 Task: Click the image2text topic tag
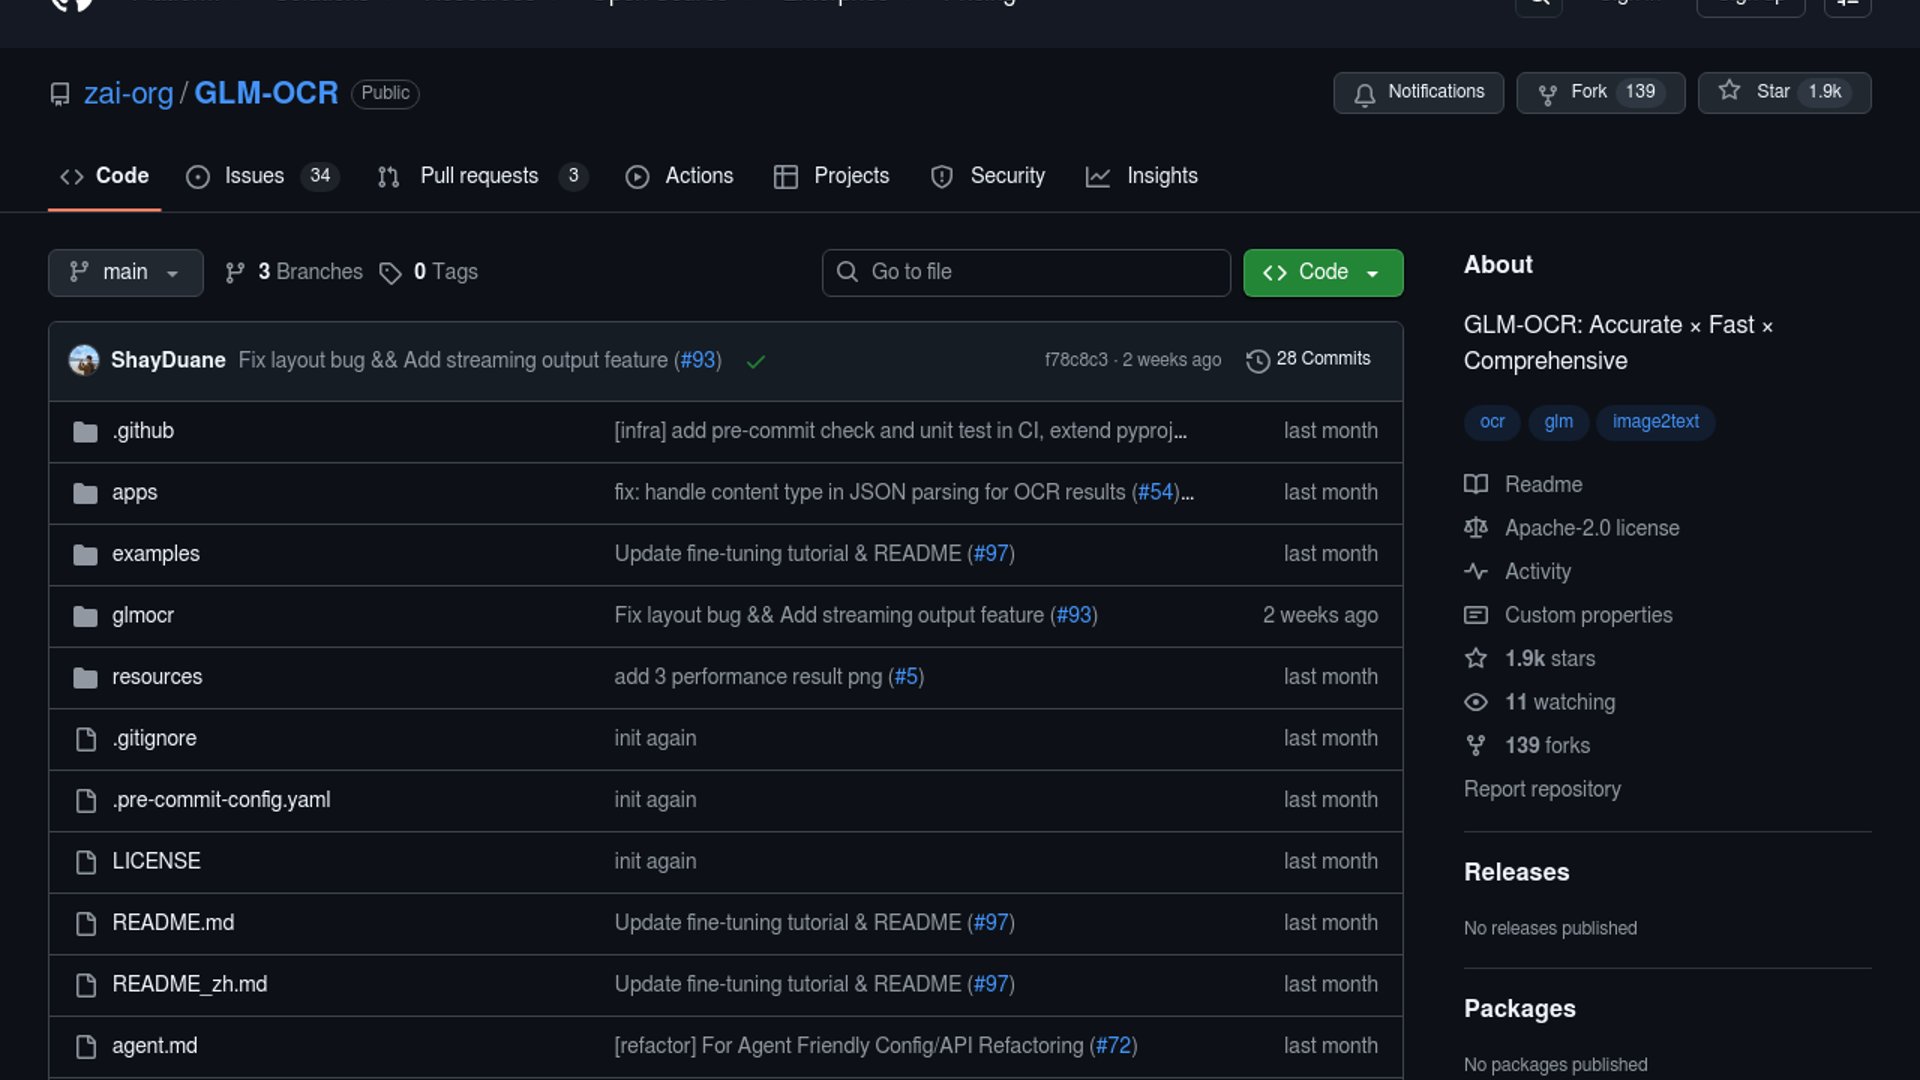click(1654, 421)
